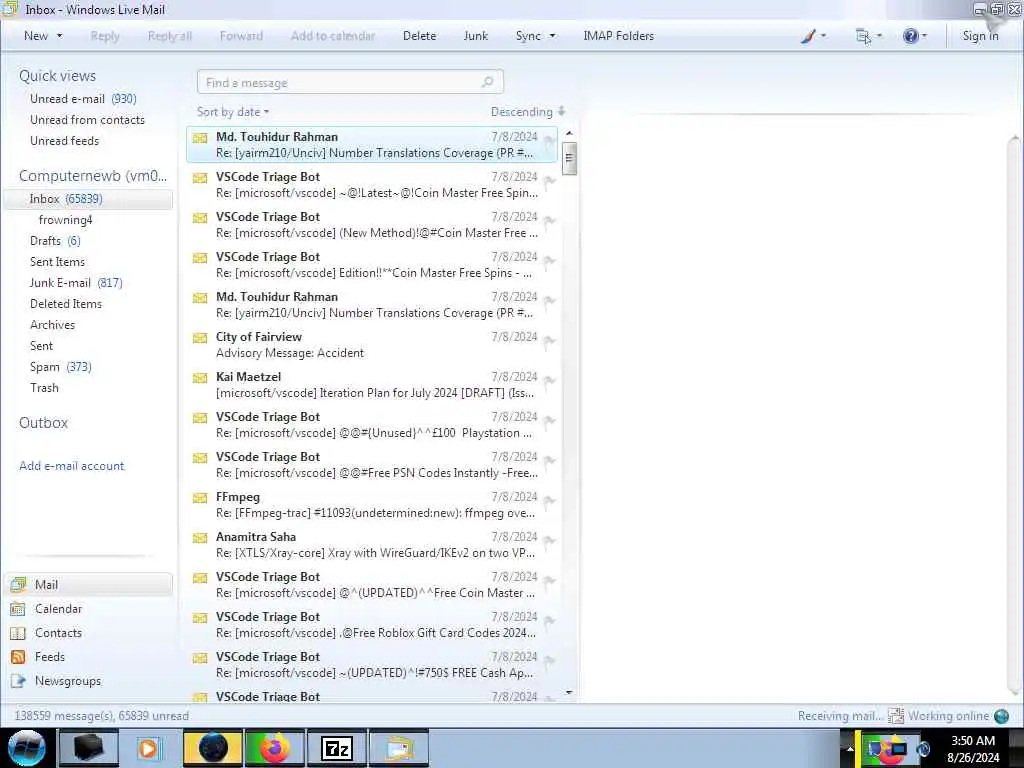This screenshot has height=768, width=1024.
Task: Click message list scroll down arrow
Action: [569, 692]
